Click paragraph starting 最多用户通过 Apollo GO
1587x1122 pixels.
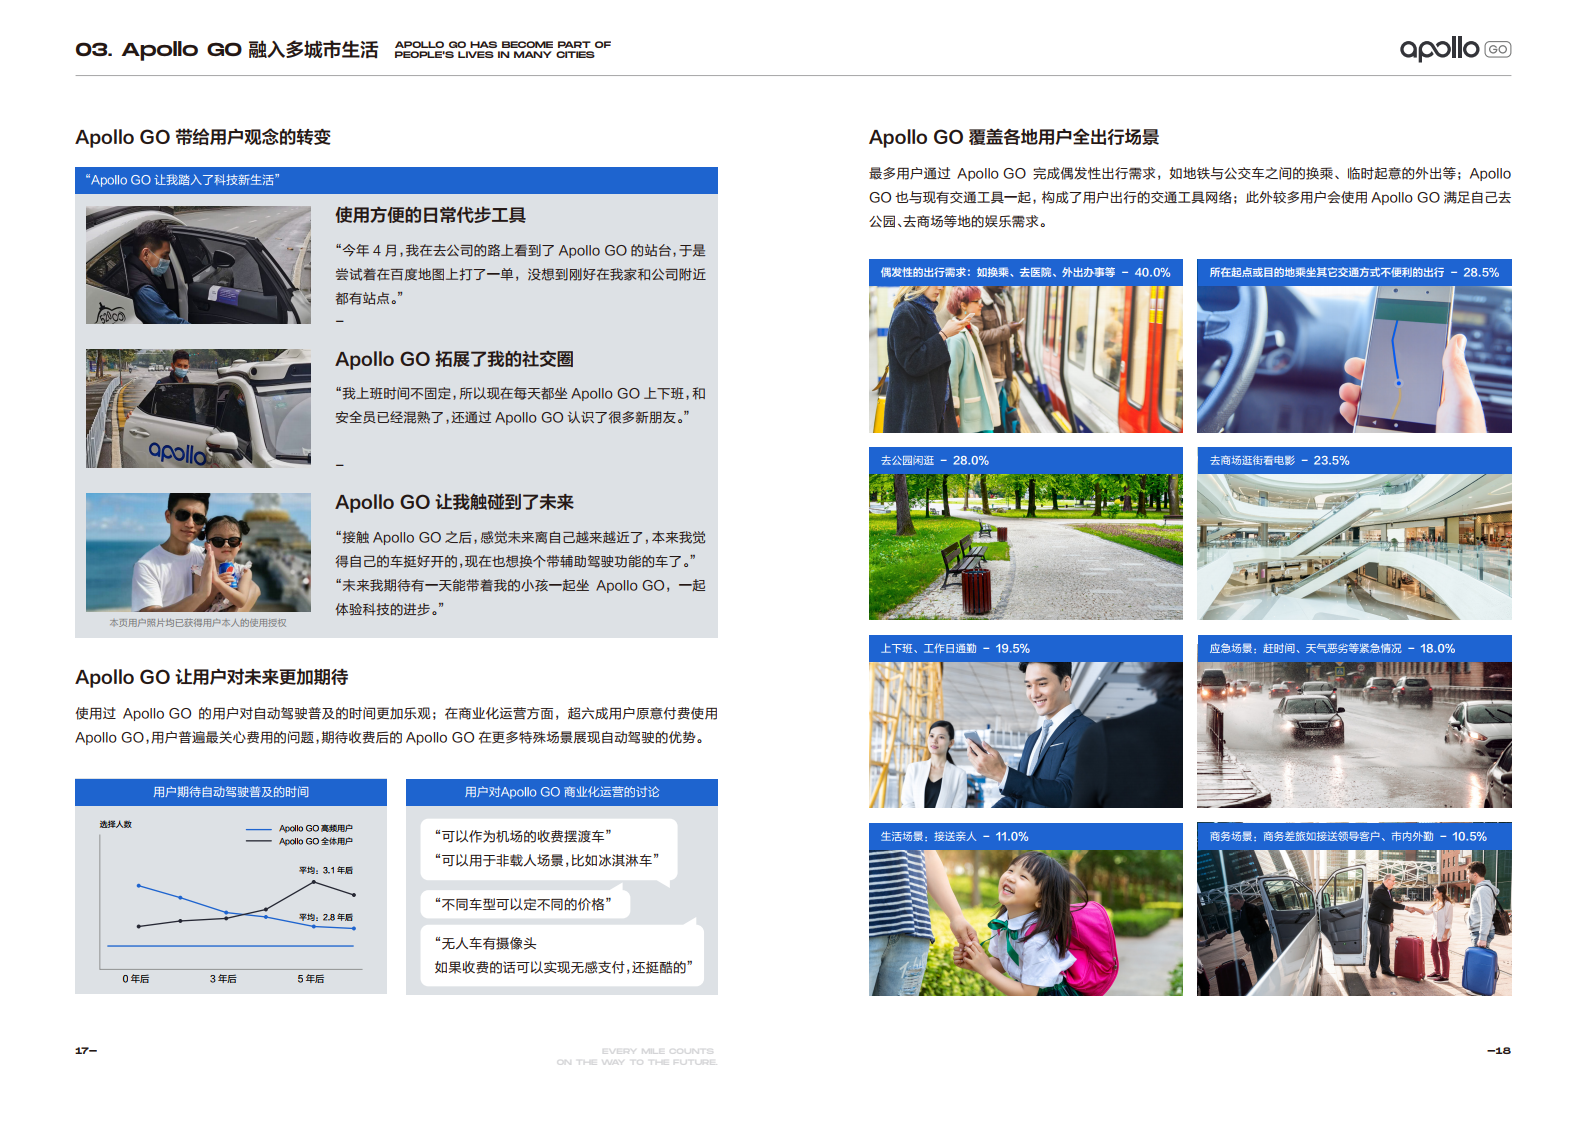pos(1190,197)
